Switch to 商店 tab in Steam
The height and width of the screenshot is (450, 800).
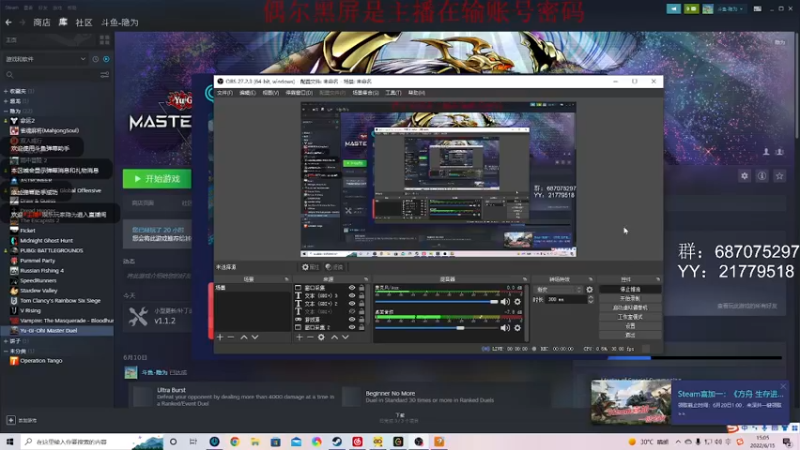tap(42, 22)
